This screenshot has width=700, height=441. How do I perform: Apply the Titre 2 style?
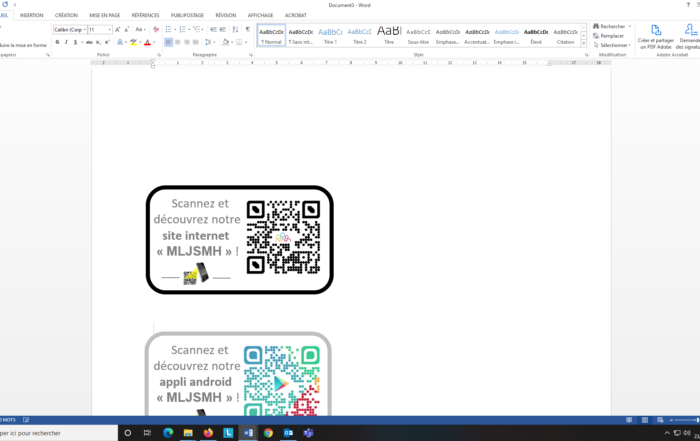click(360, 35)
